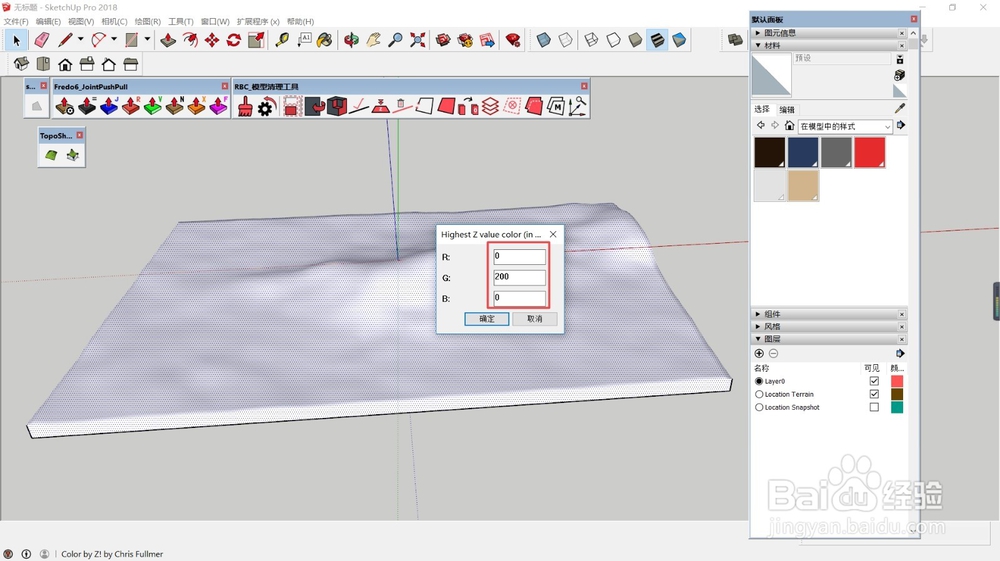The width and height of the screenshot is (1000, 561).
Task: Set Location Snapshot as active layer
Action: (x=759, y=407)
